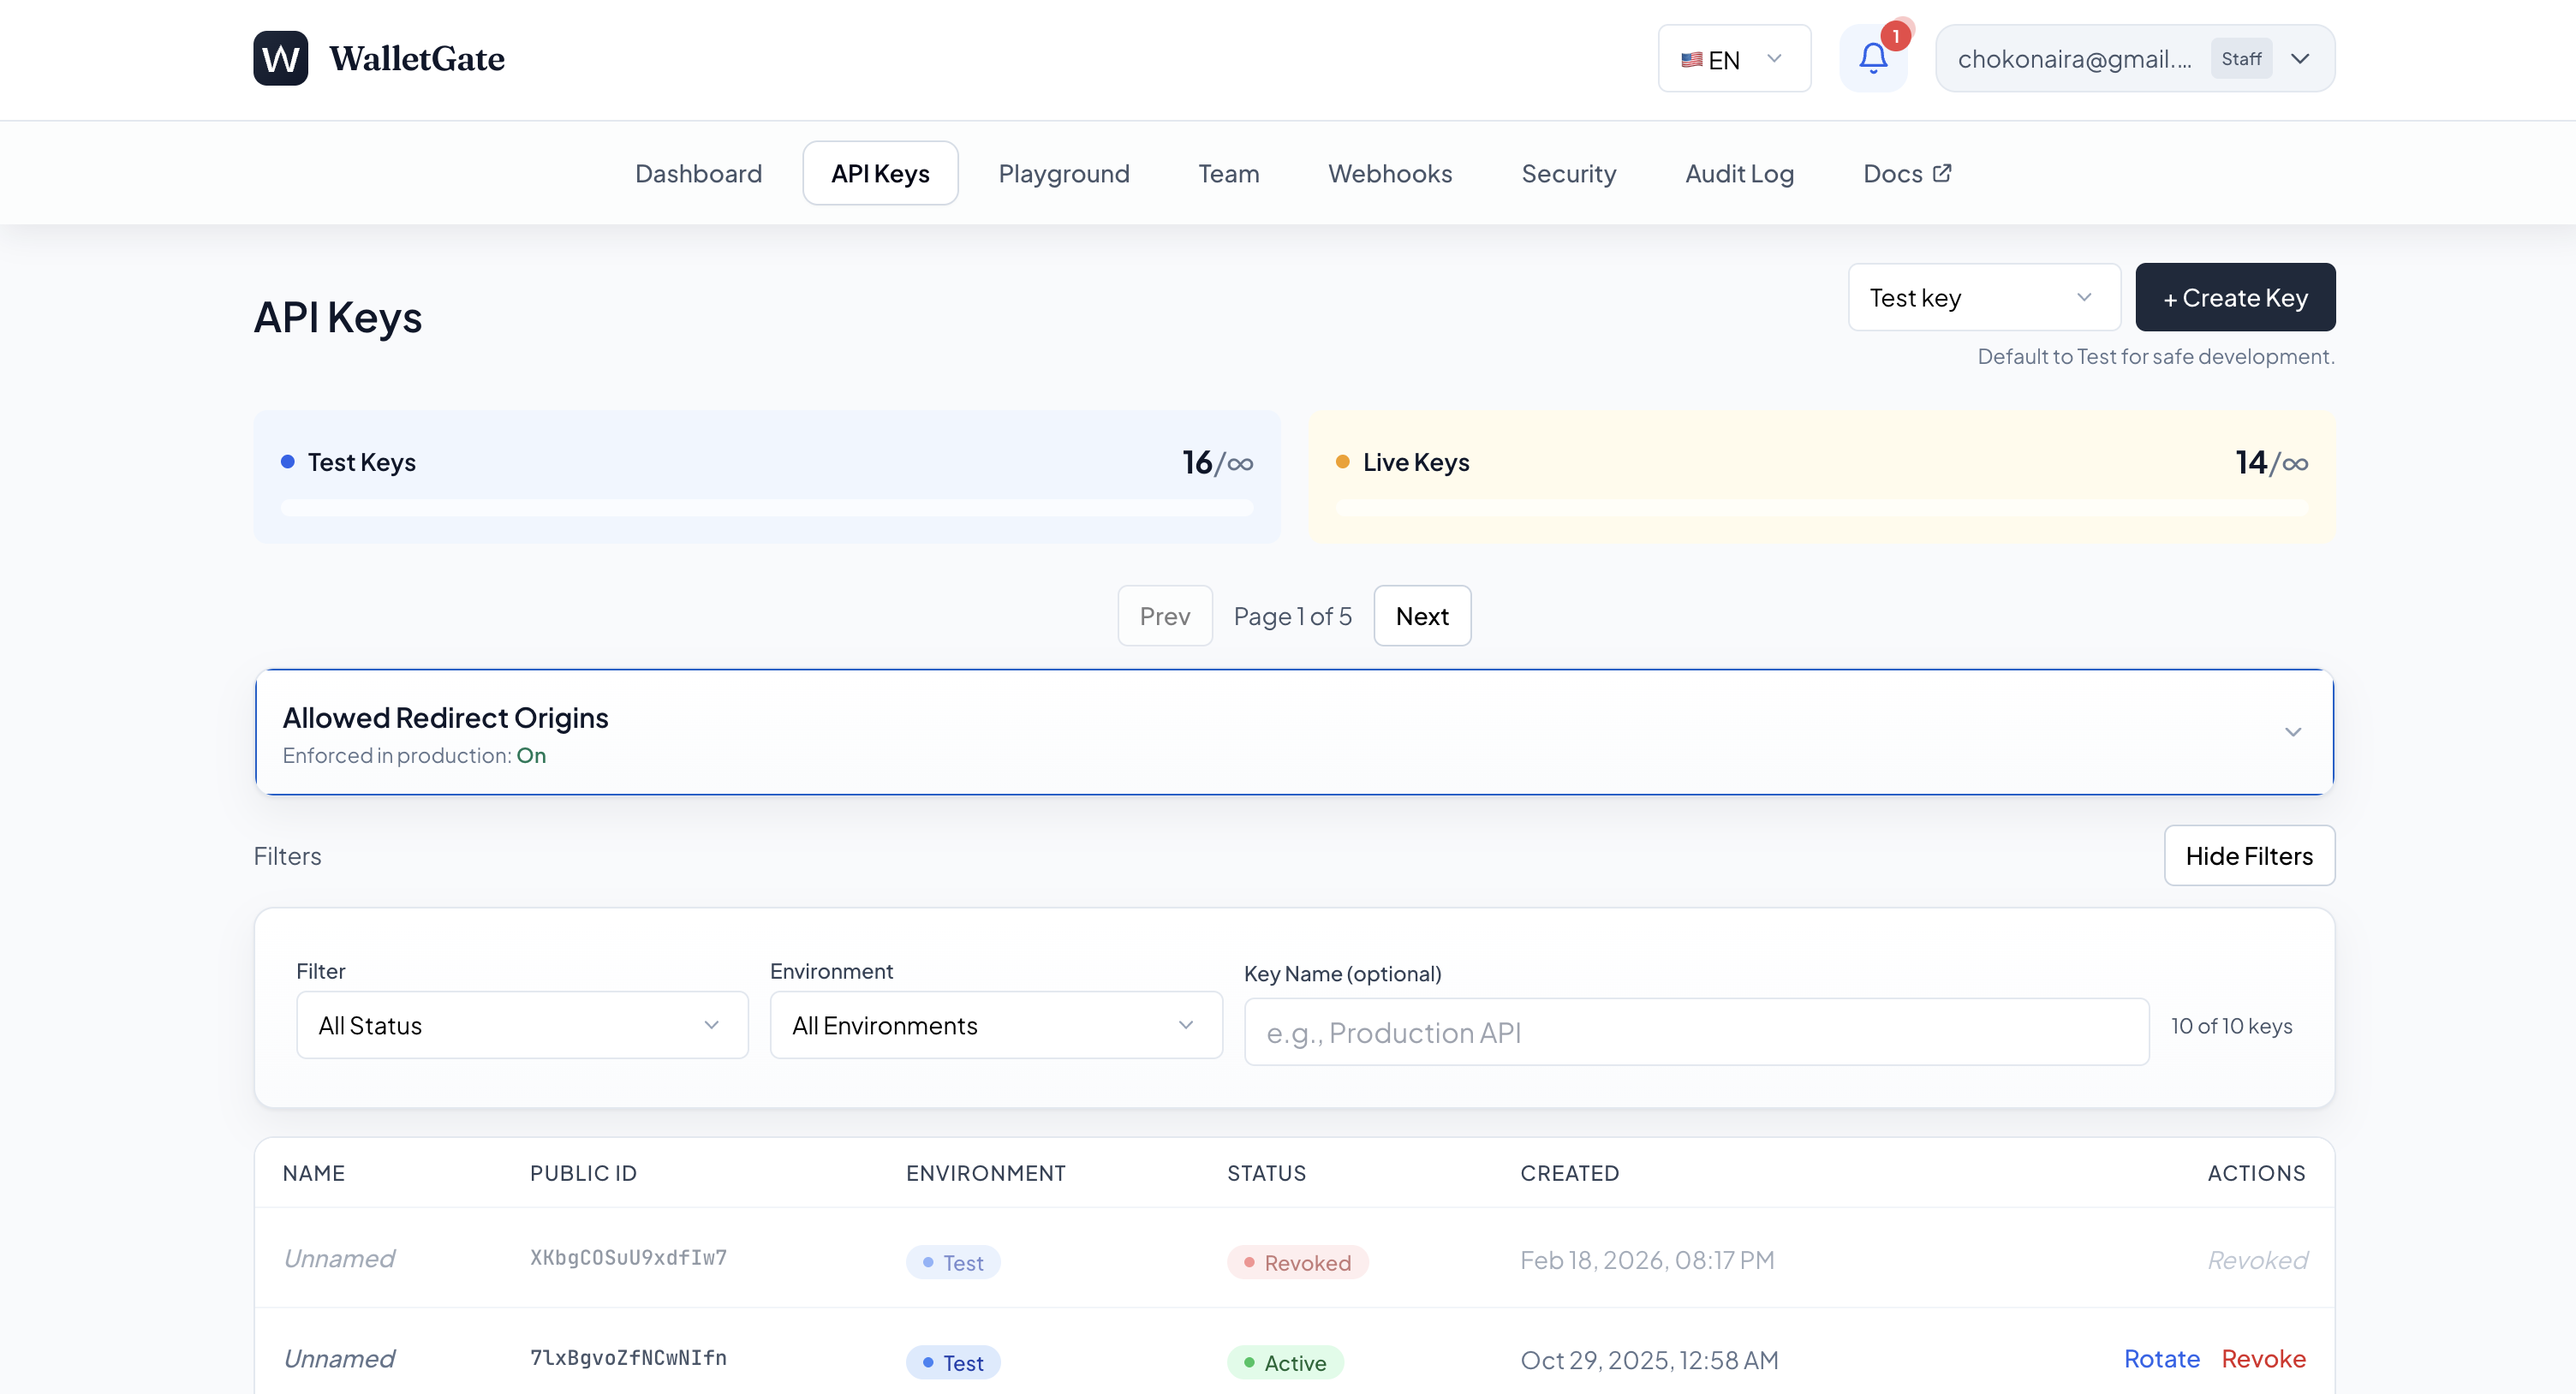Click the US flag language icon
Image resolution: width=2576 pixels, height=1394 pixels.
point(1691,60)
